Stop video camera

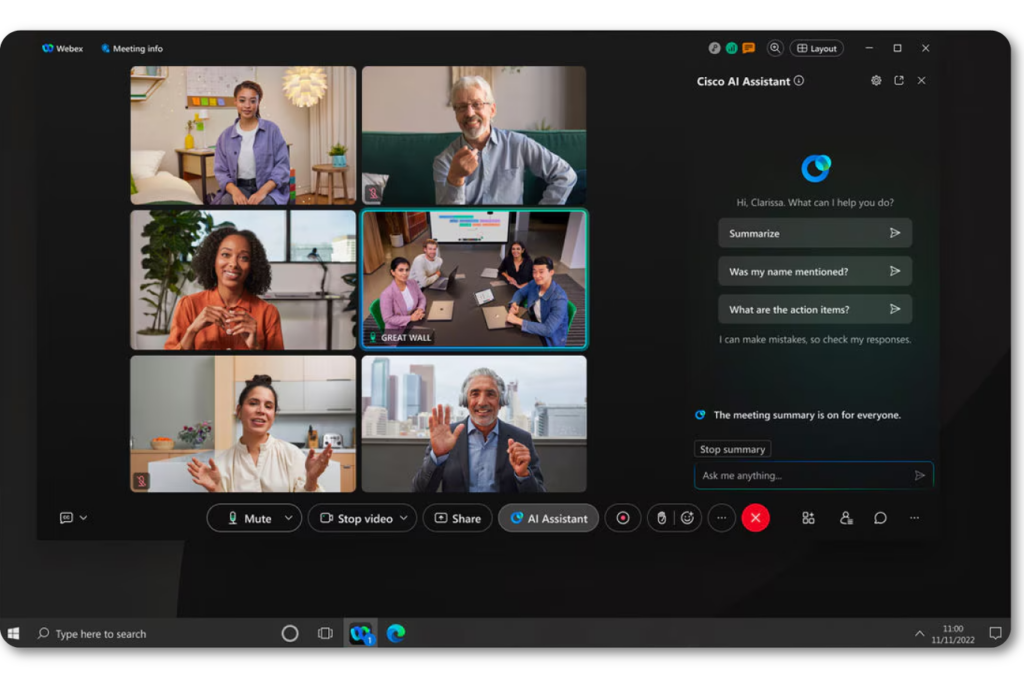tap(357, 518)
